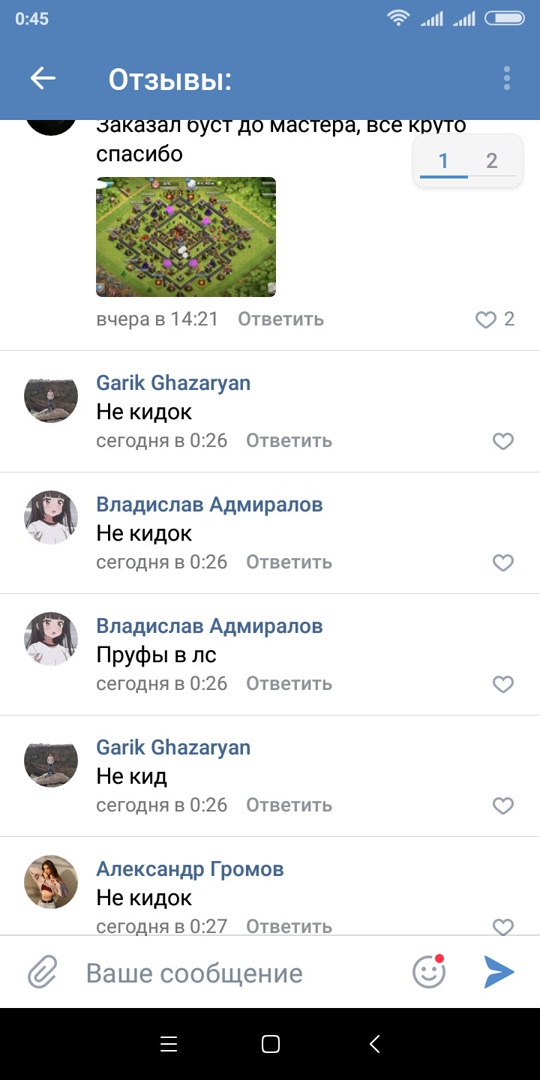
Task: Tap the Android home square button
Action: click(271, 1044)
